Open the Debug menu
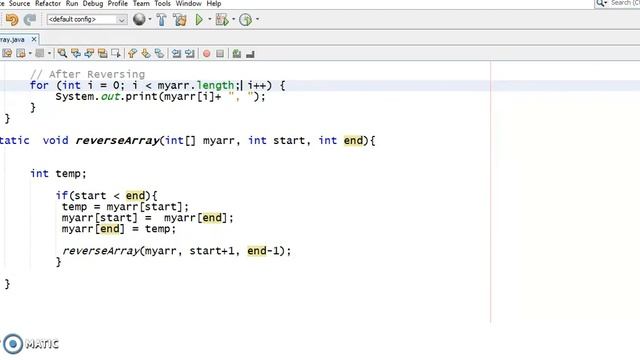Viewport: 640px width, 360px height. coord(93,4)
